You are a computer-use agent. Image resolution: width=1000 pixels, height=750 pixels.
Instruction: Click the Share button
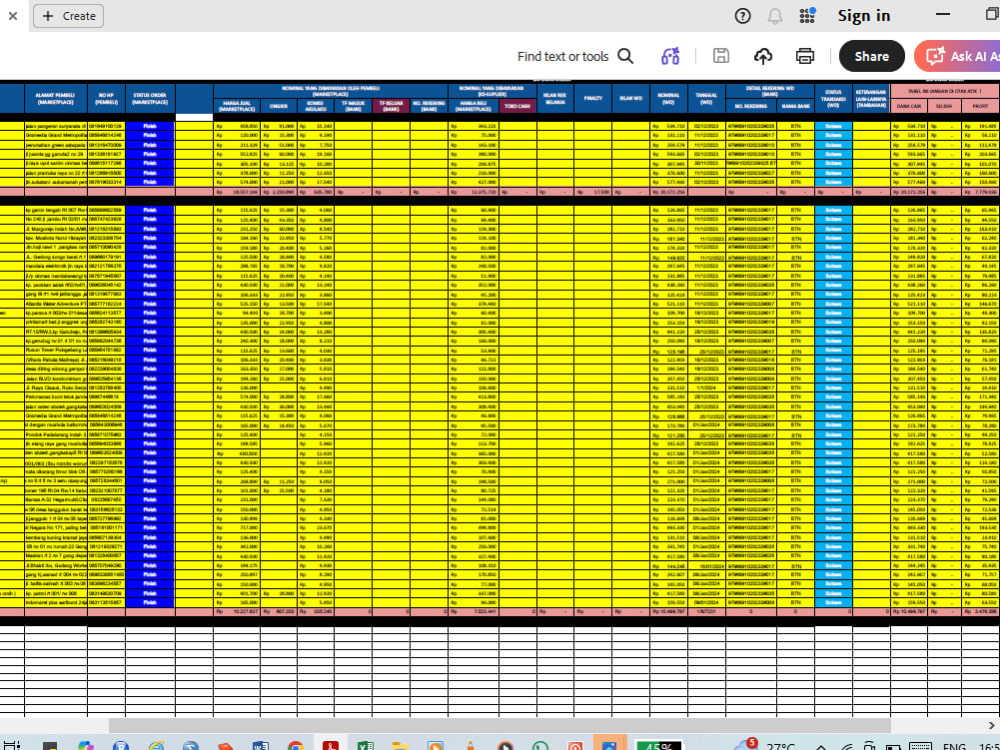pyautogui.click(x=871, y=56)
